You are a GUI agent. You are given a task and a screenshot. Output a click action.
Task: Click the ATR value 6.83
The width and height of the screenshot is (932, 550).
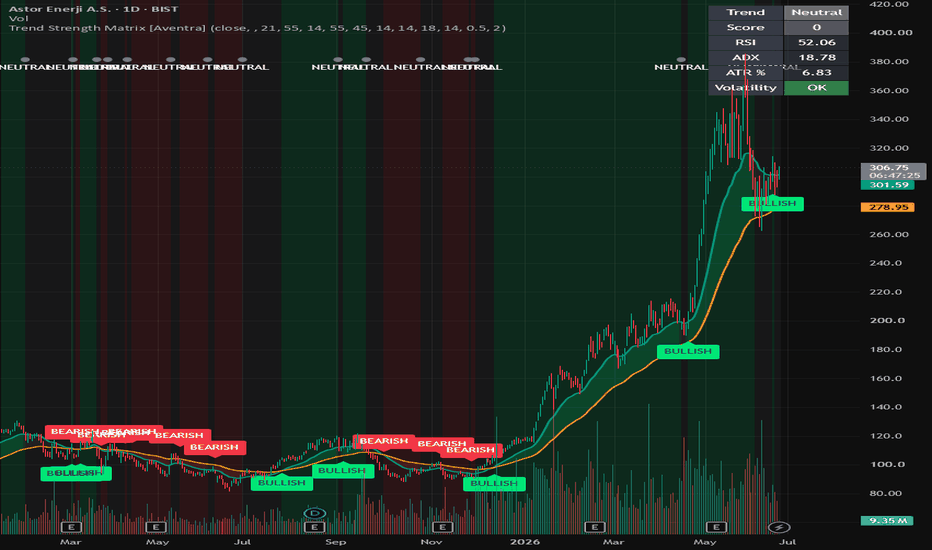coord(816,73)
